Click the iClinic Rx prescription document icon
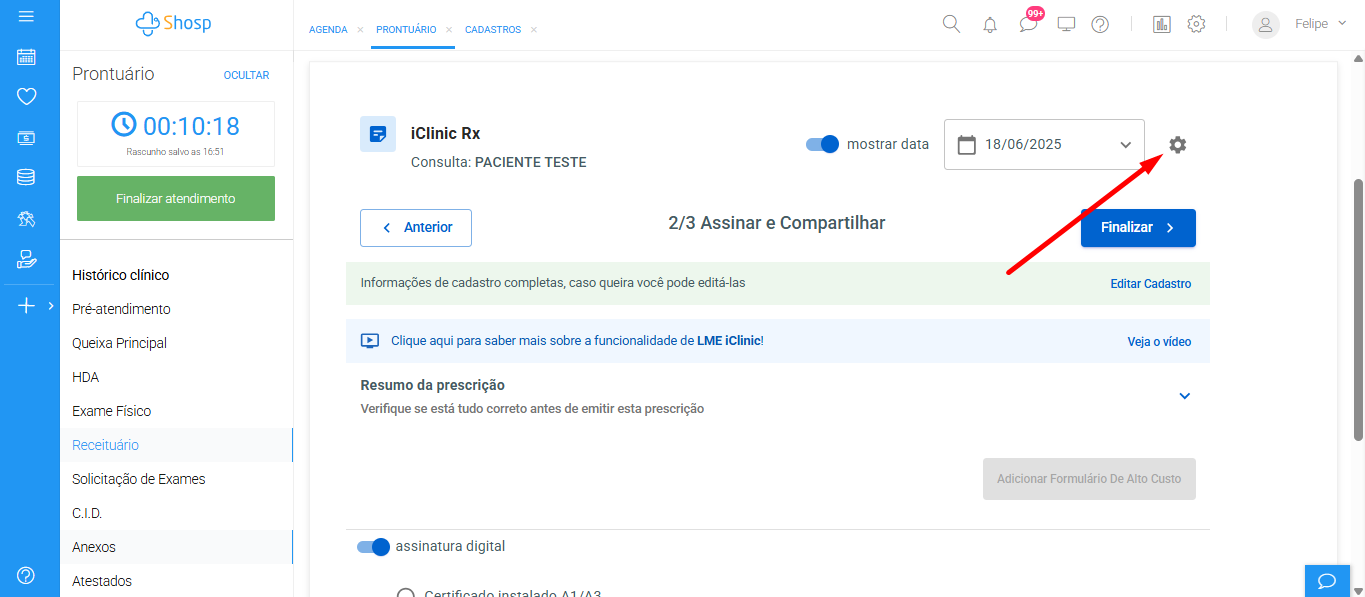1365x597 pixels. 378,134
